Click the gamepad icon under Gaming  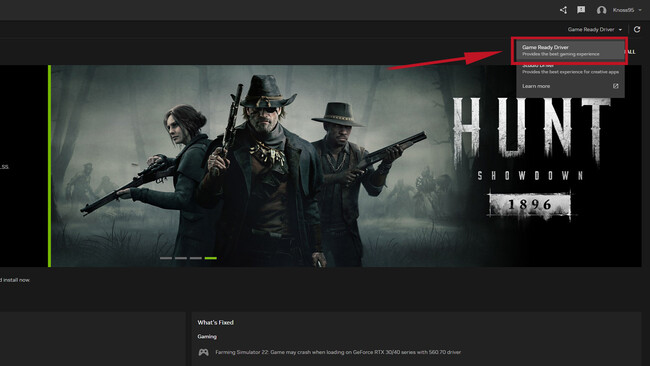tap(203, 352)
